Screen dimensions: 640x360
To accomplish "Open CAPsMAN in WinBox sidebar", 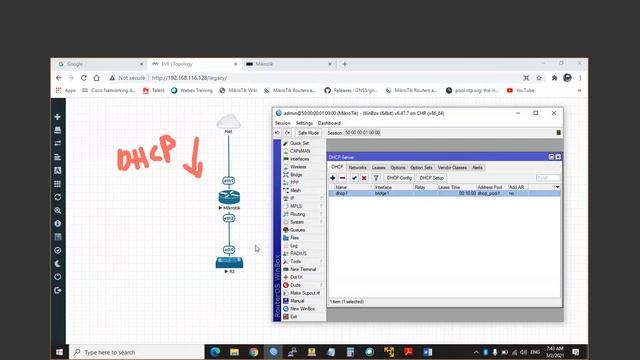I will [x=300, y=151].
